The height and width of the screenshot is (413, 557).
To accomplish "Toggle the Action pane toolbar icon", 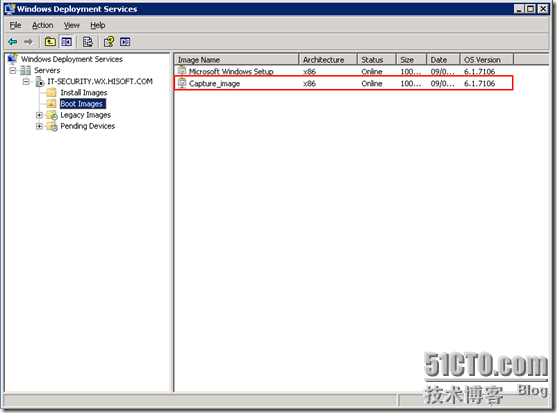I will point(125,42).
